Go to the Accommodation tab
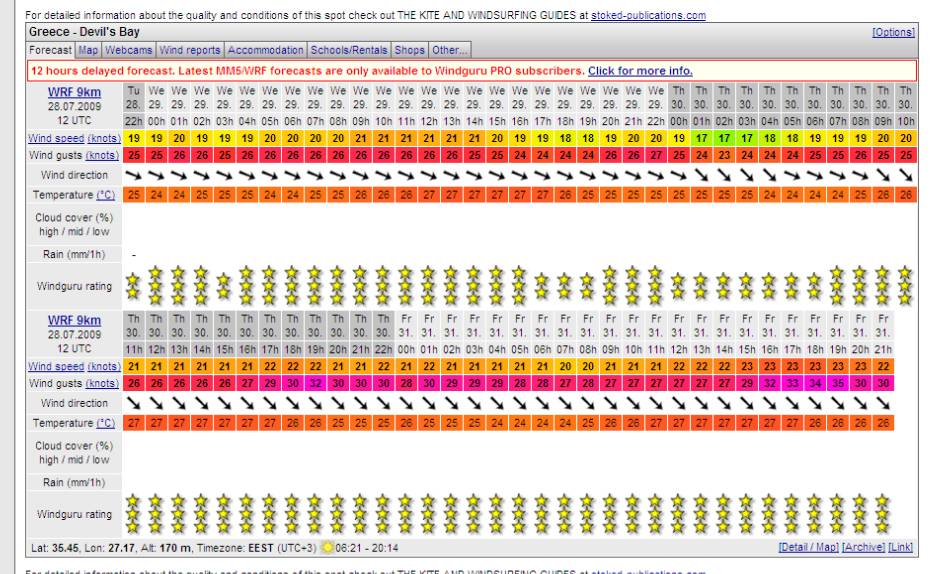 (x=266, y=49)
